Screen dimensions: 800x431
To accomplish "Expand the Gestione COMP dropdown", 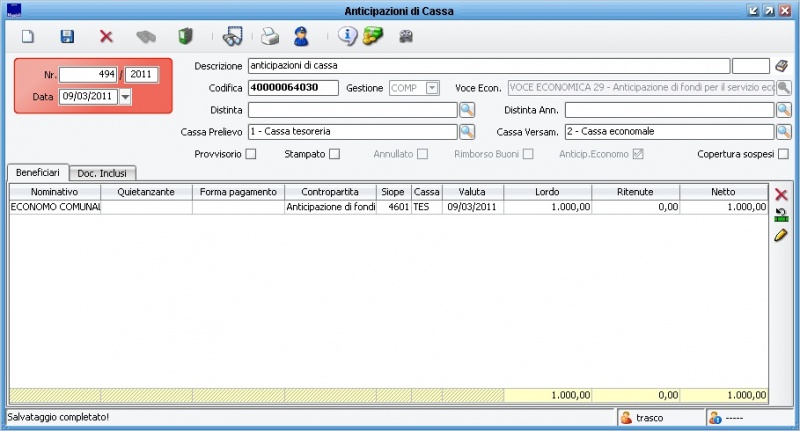I will pyautogui.click(x=432, y=88).
